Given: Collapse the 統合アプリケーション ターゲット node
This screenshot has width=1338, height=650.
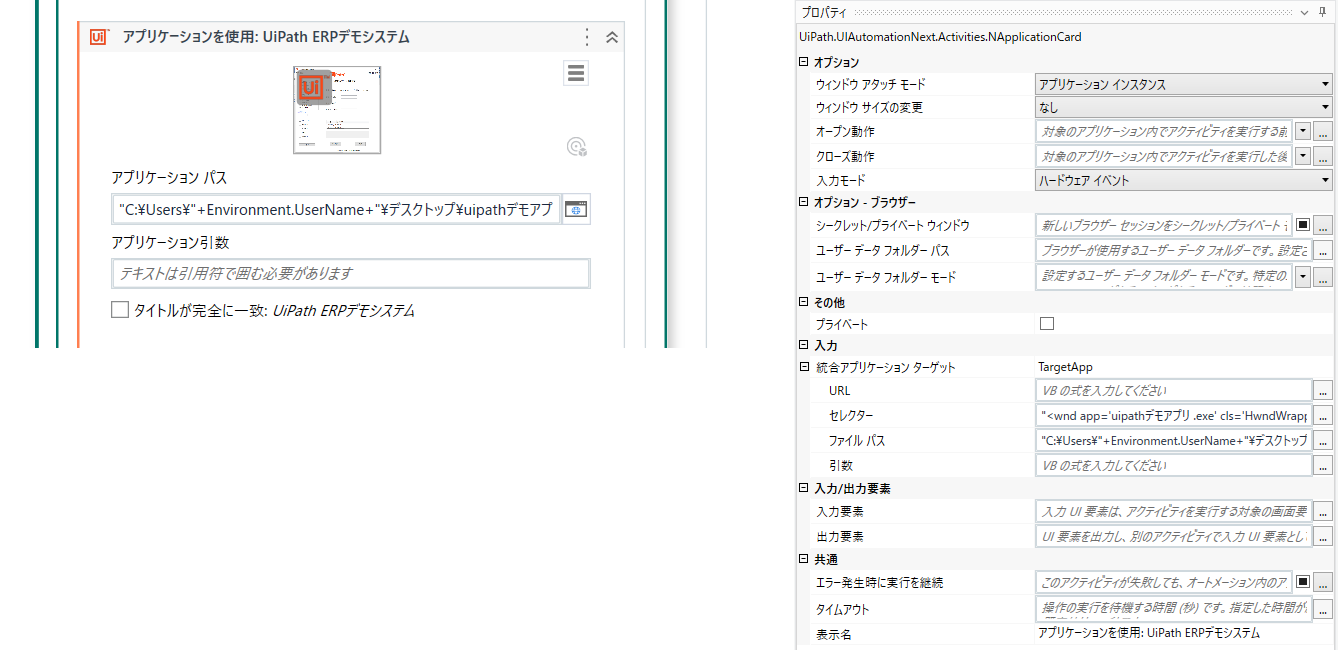Looking at the screenshot, I should [804, 367].
